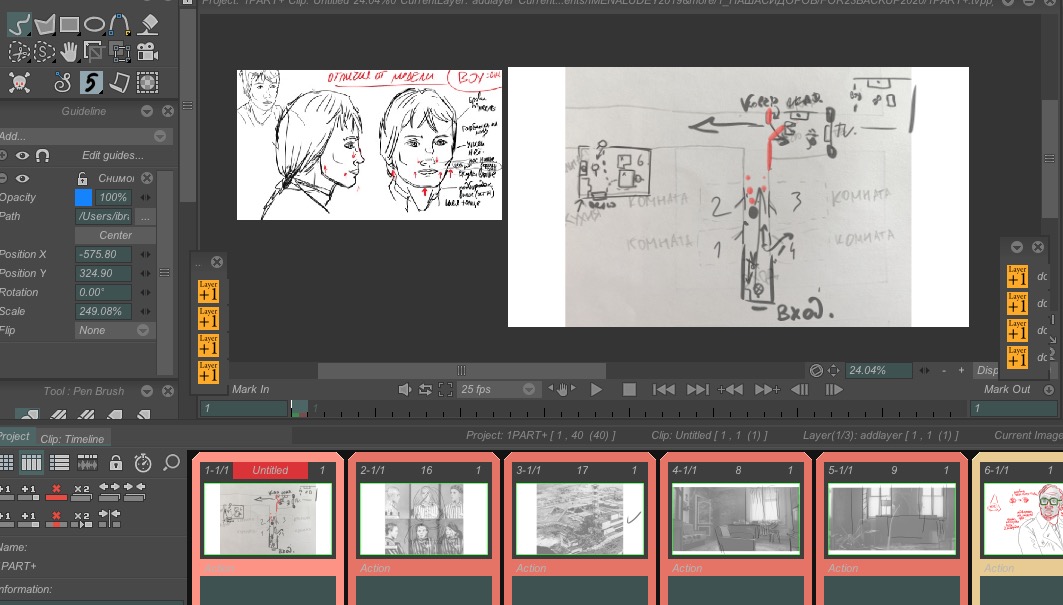
Task: Select the 3-1/1 clip thumbnail
Action: coord(579,518)
